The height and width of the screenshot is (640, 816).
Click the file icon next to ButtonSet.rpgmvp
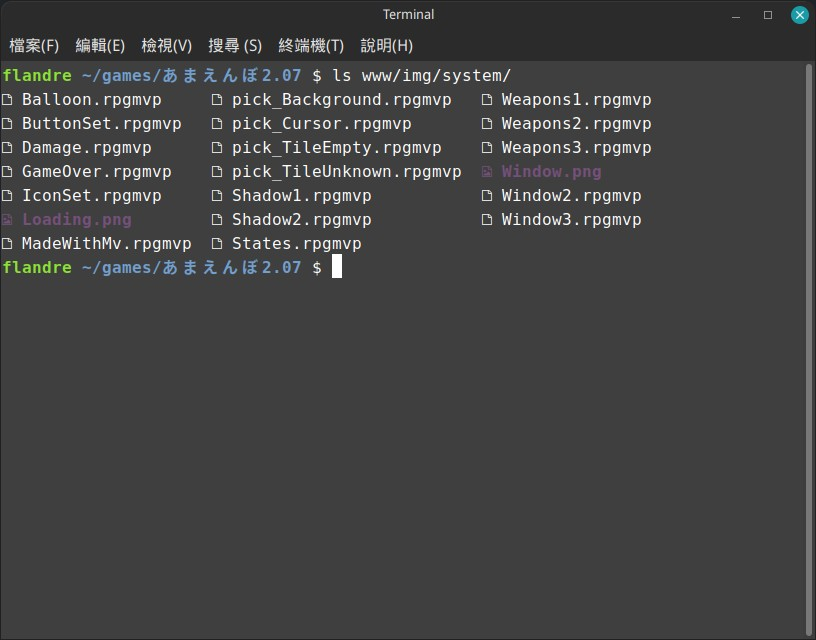point(8,123)
